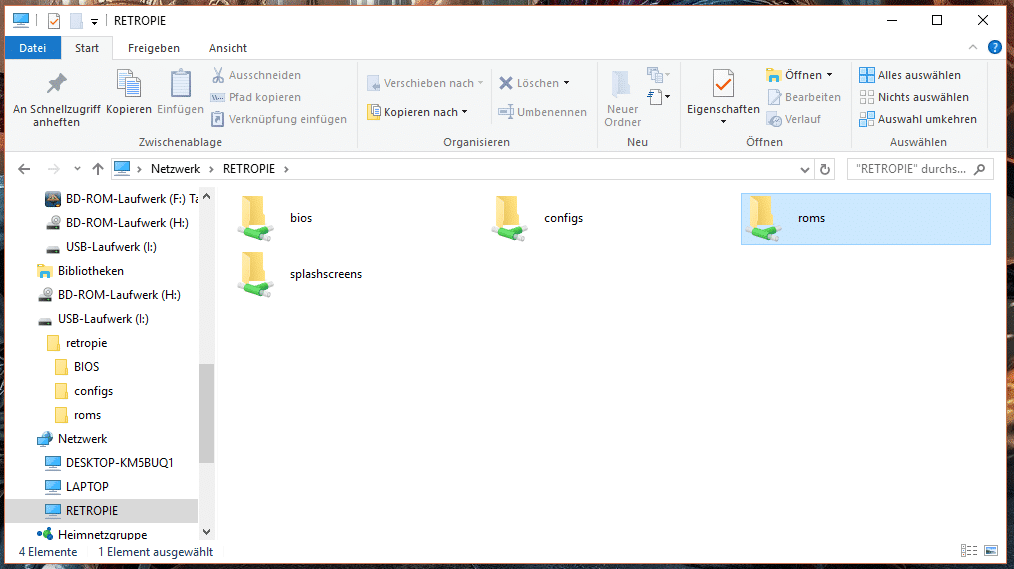Open address bar history dropdown
The height and width of the screenshot is (569, 1014).
click(x=804, y=169)
